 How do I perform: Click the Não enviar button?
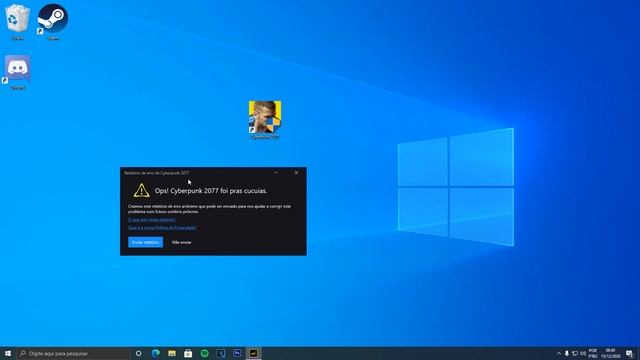tap(182, 242)
